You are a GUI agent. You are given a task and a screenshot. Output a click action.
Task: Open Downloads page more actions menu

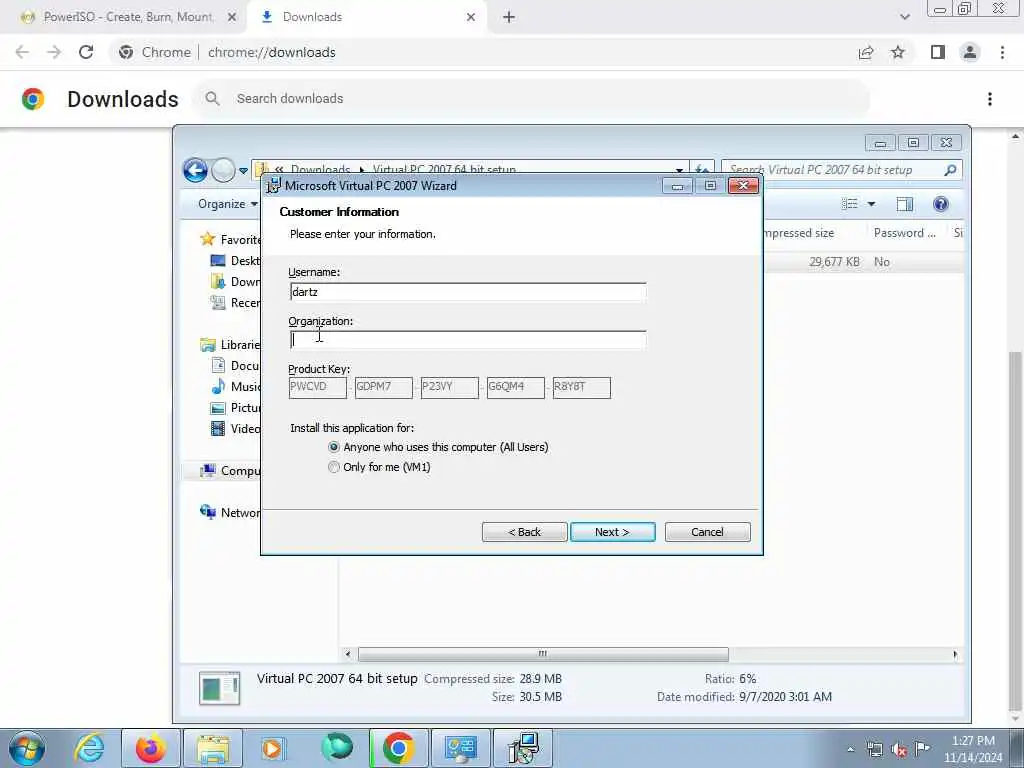tap(990, 99)
